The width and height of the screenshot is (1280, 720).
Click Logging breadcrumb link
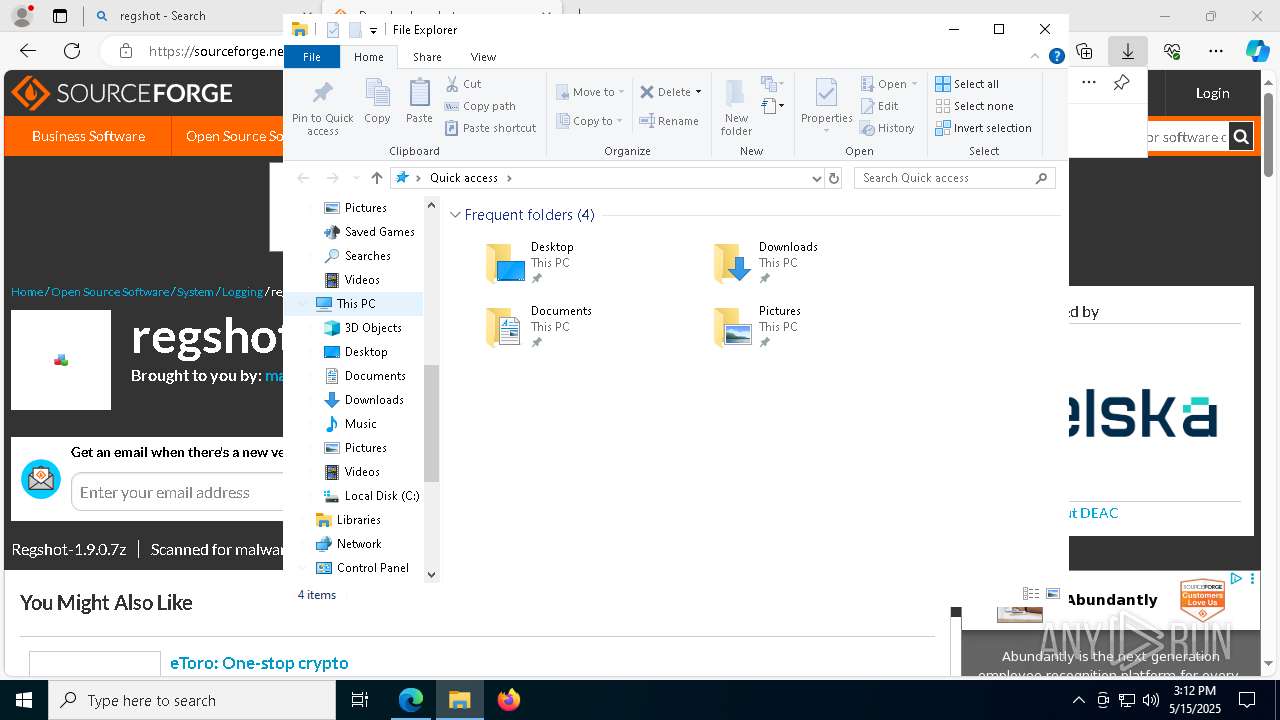pyautogui.click(x=242, y=292)
